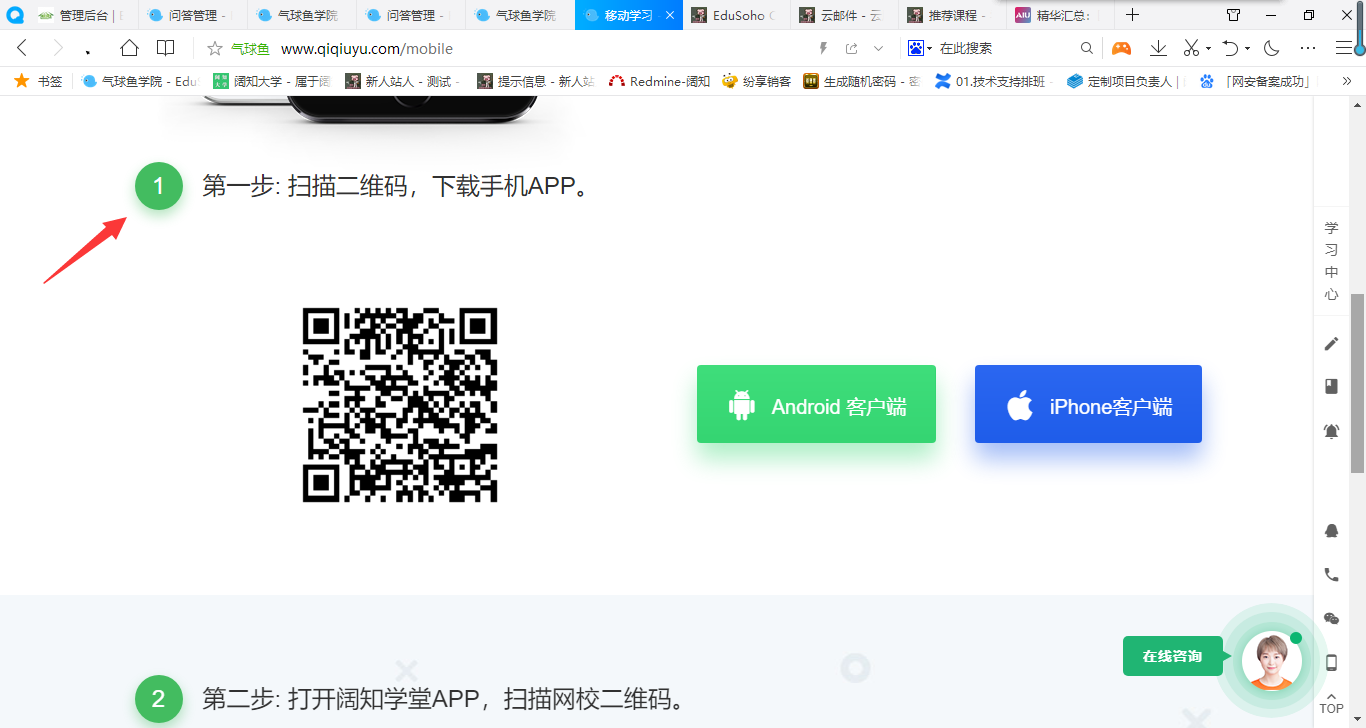The image size is (1366, 728).
Task: Switch to the 管理后台 tab
Action: click(82, 15)
